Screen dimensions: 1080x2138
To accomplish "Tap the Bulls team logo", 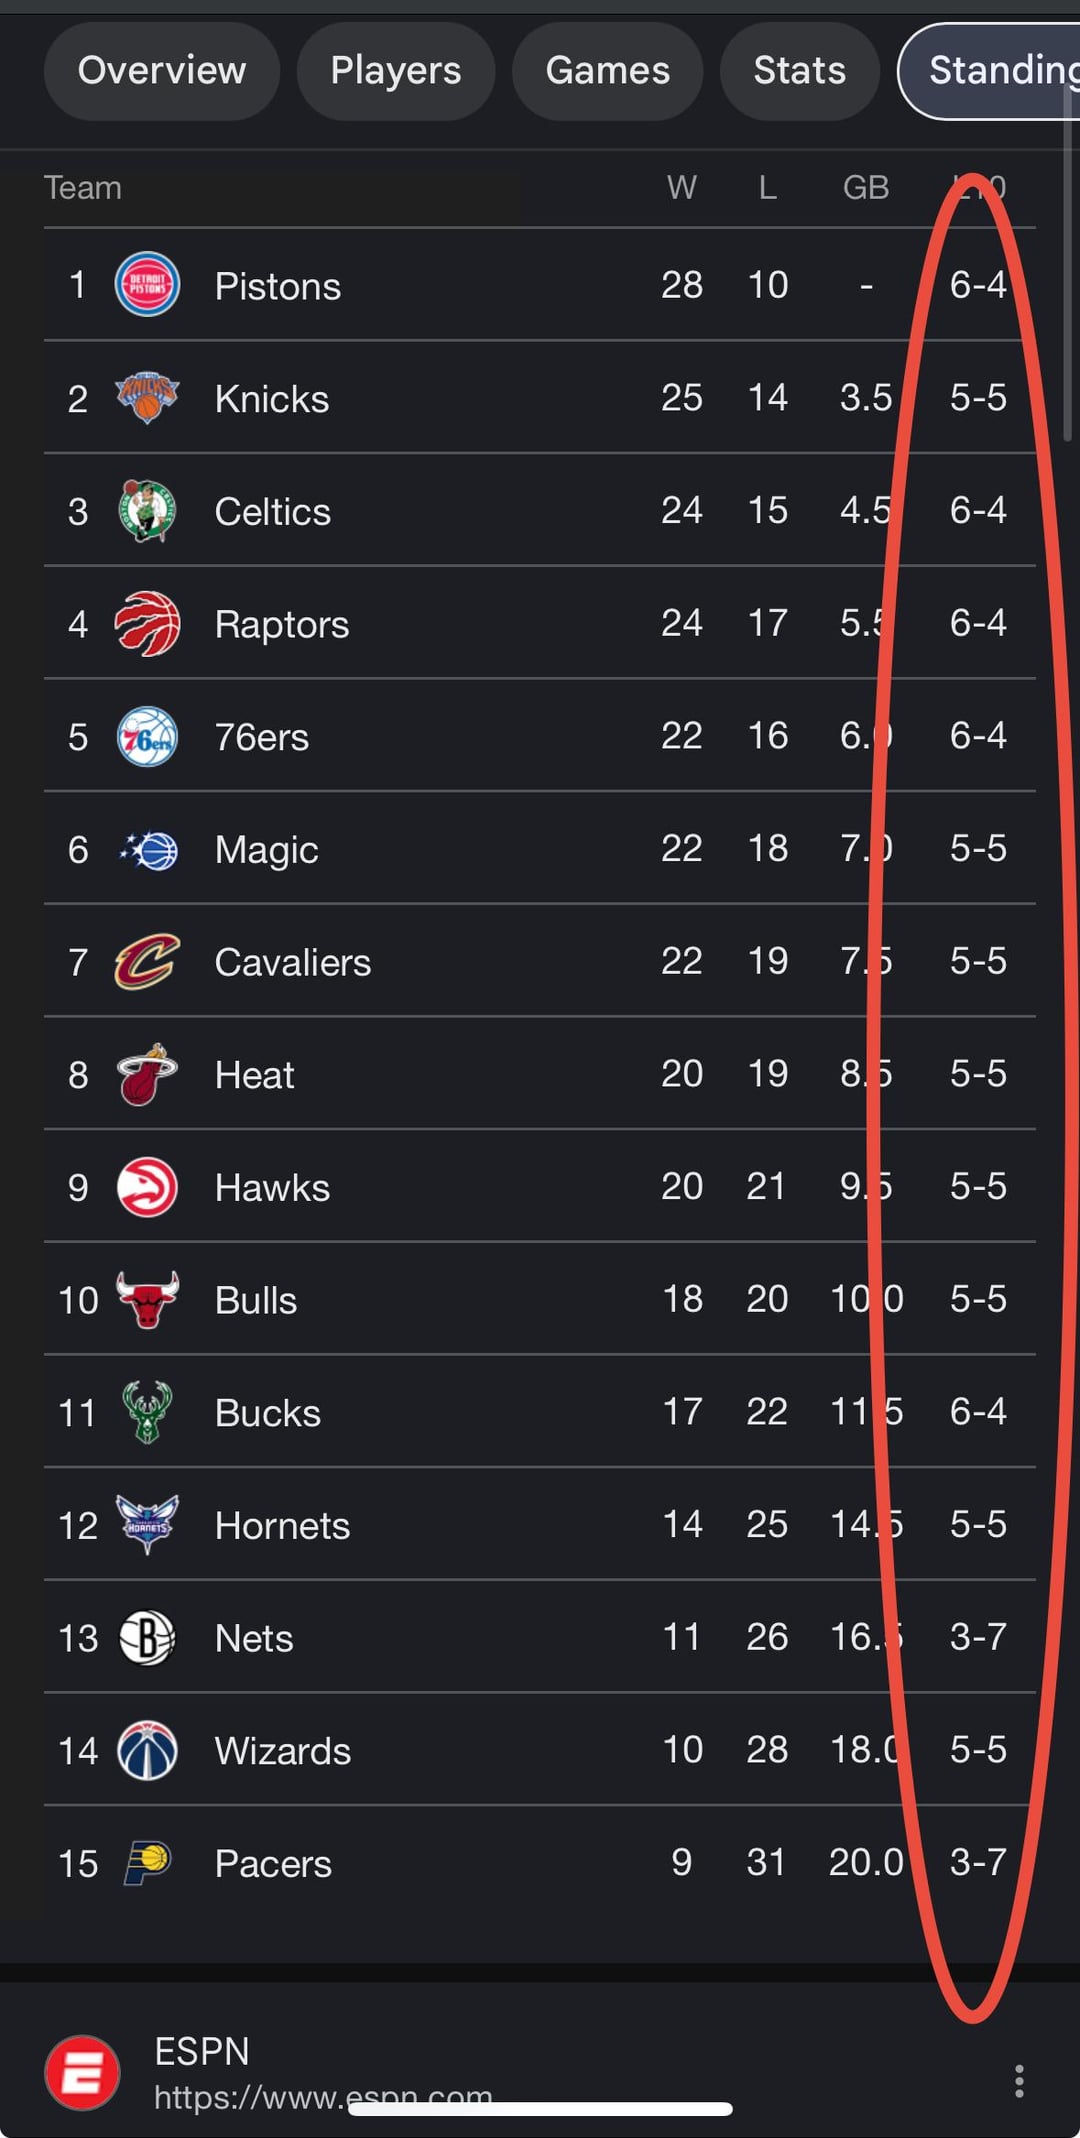I will 147,1300.
